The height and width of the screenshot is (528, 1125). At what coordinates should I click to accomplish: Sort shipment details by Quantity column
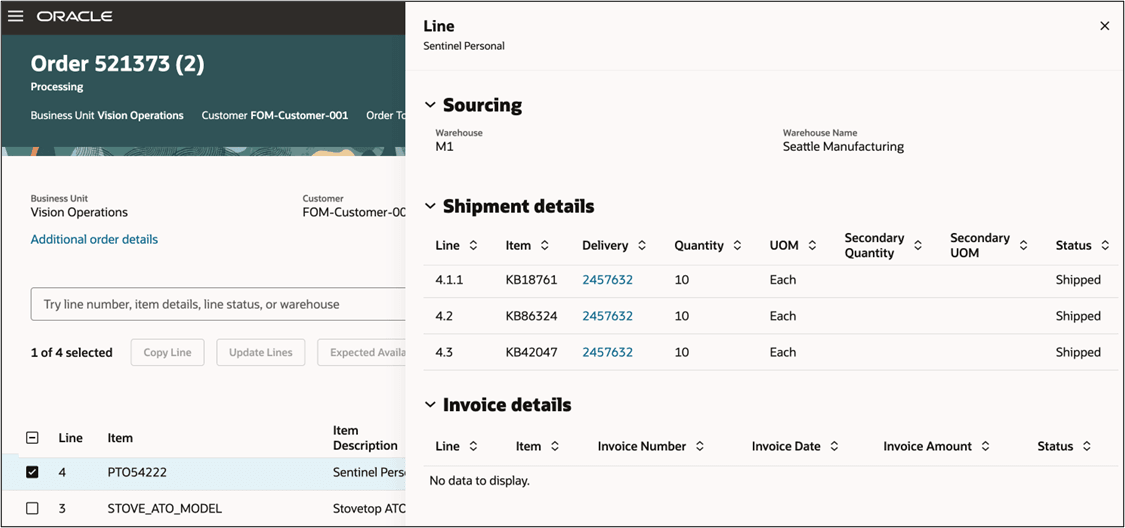tap(737, 246)
